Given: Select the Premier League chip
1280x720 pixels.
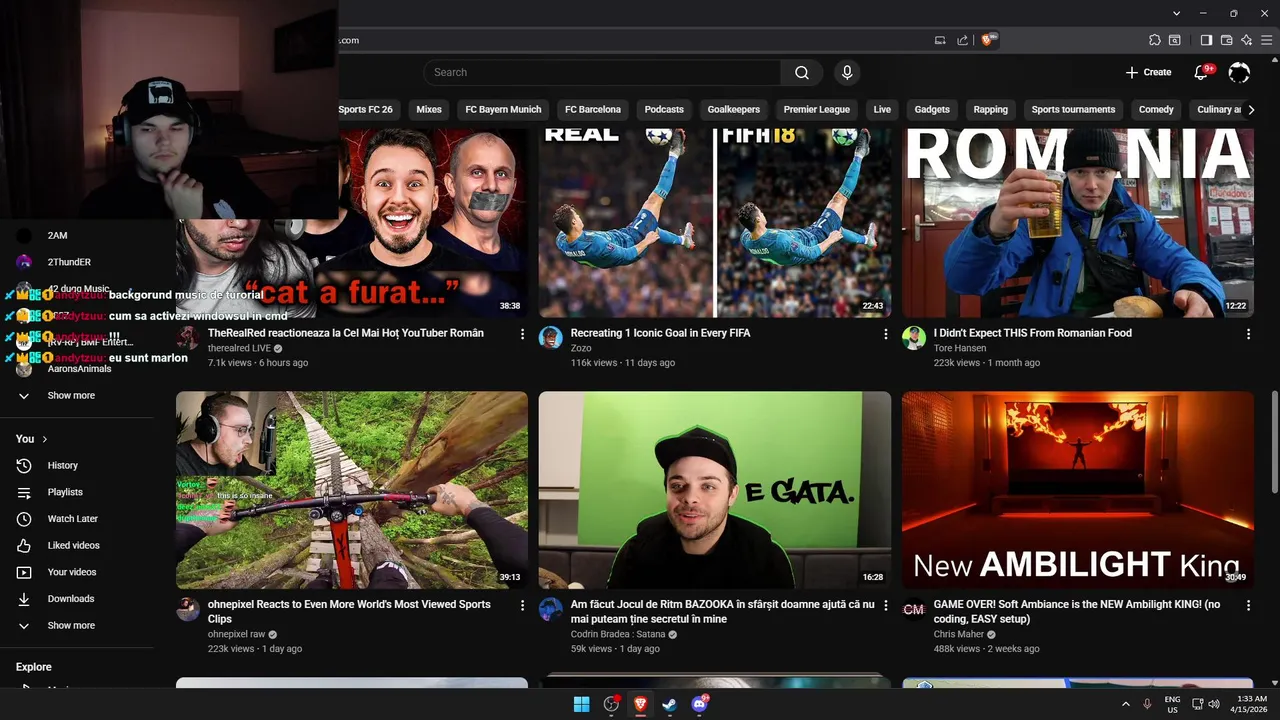Looking at the screenshot, I should coord(816,110).
